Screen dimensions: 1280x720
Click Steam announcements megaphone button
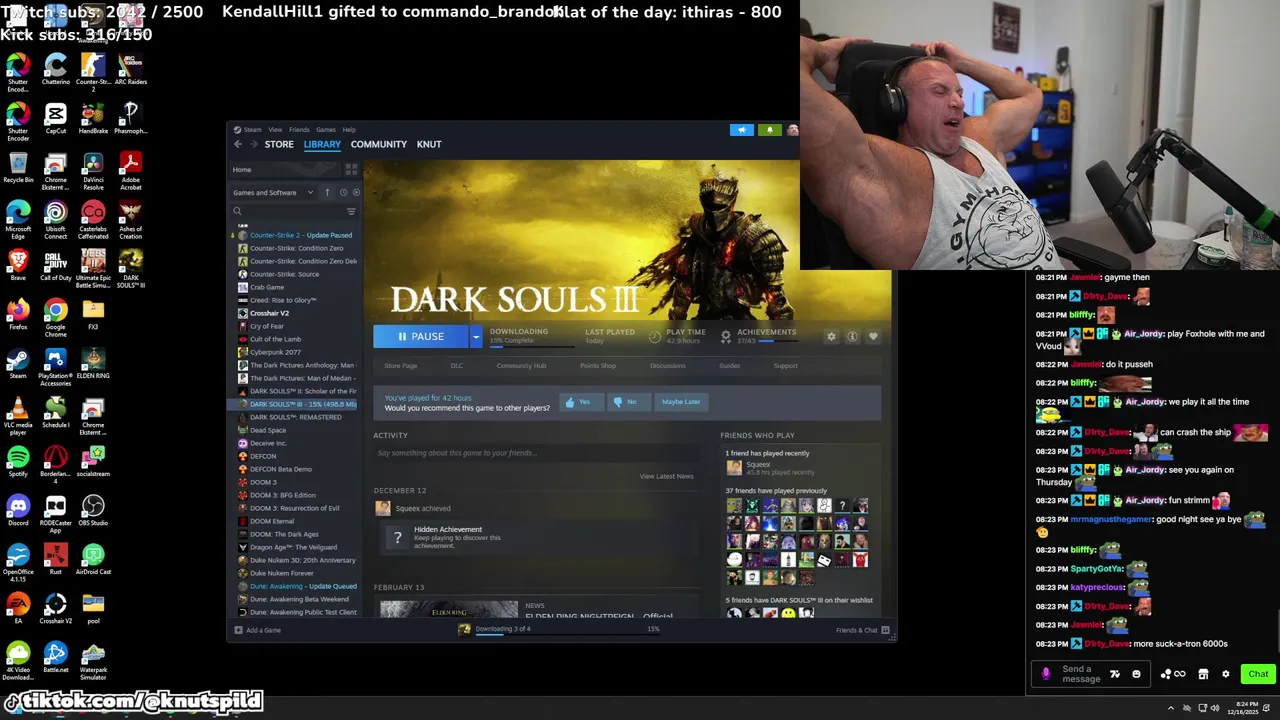click(742, 130)
